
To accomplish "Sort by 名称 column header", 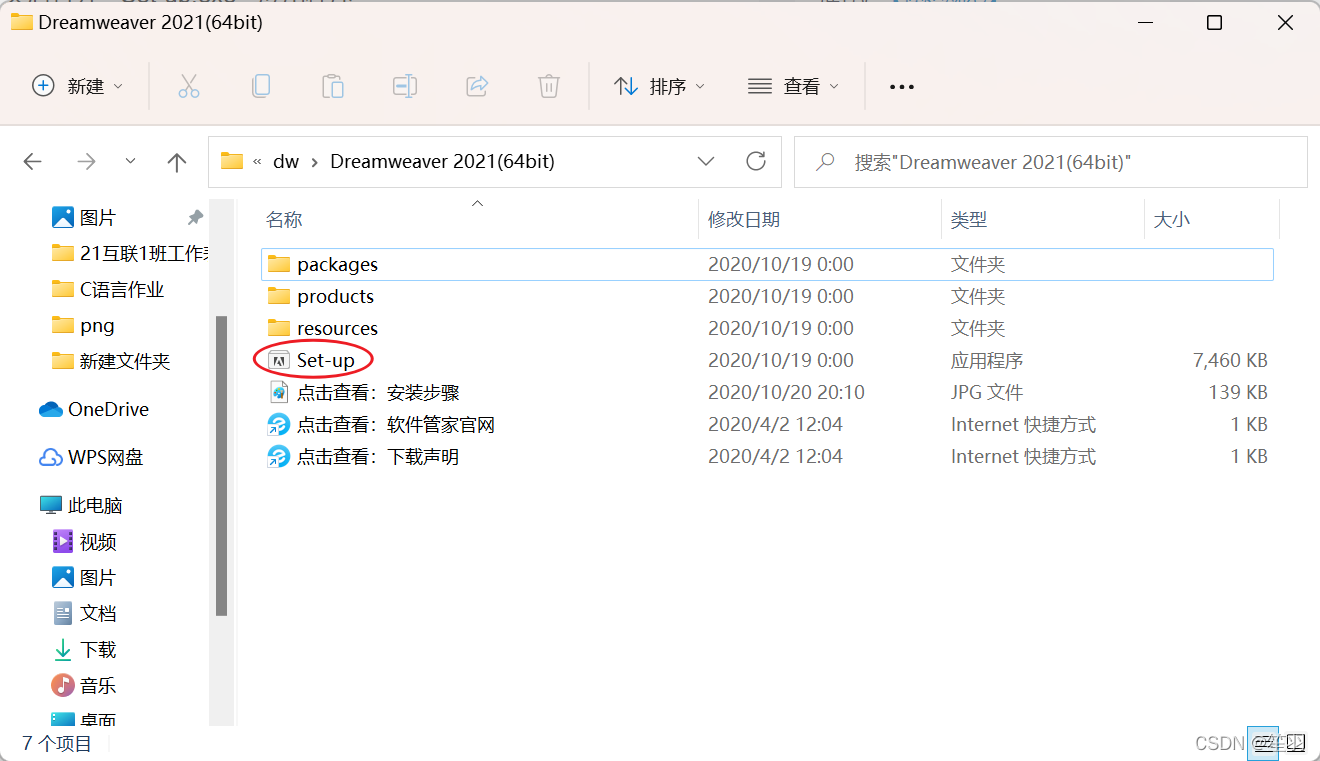I will (x=284, y=219).
